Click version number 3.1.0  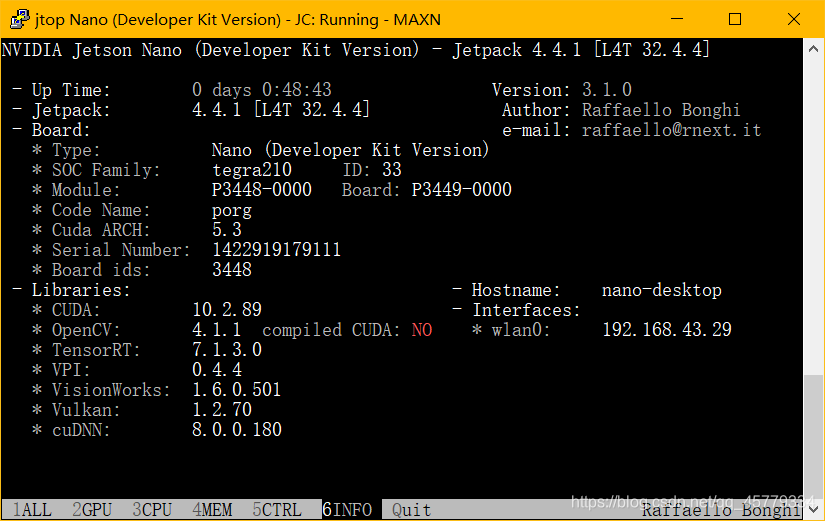point(607,90)
